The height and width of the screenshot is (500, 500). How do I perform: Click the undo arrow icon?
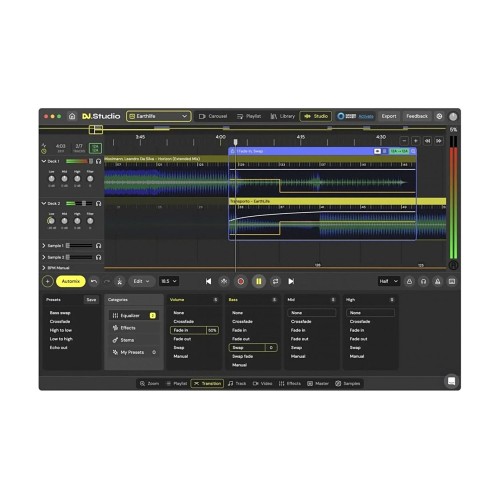[x=94, y=281]
